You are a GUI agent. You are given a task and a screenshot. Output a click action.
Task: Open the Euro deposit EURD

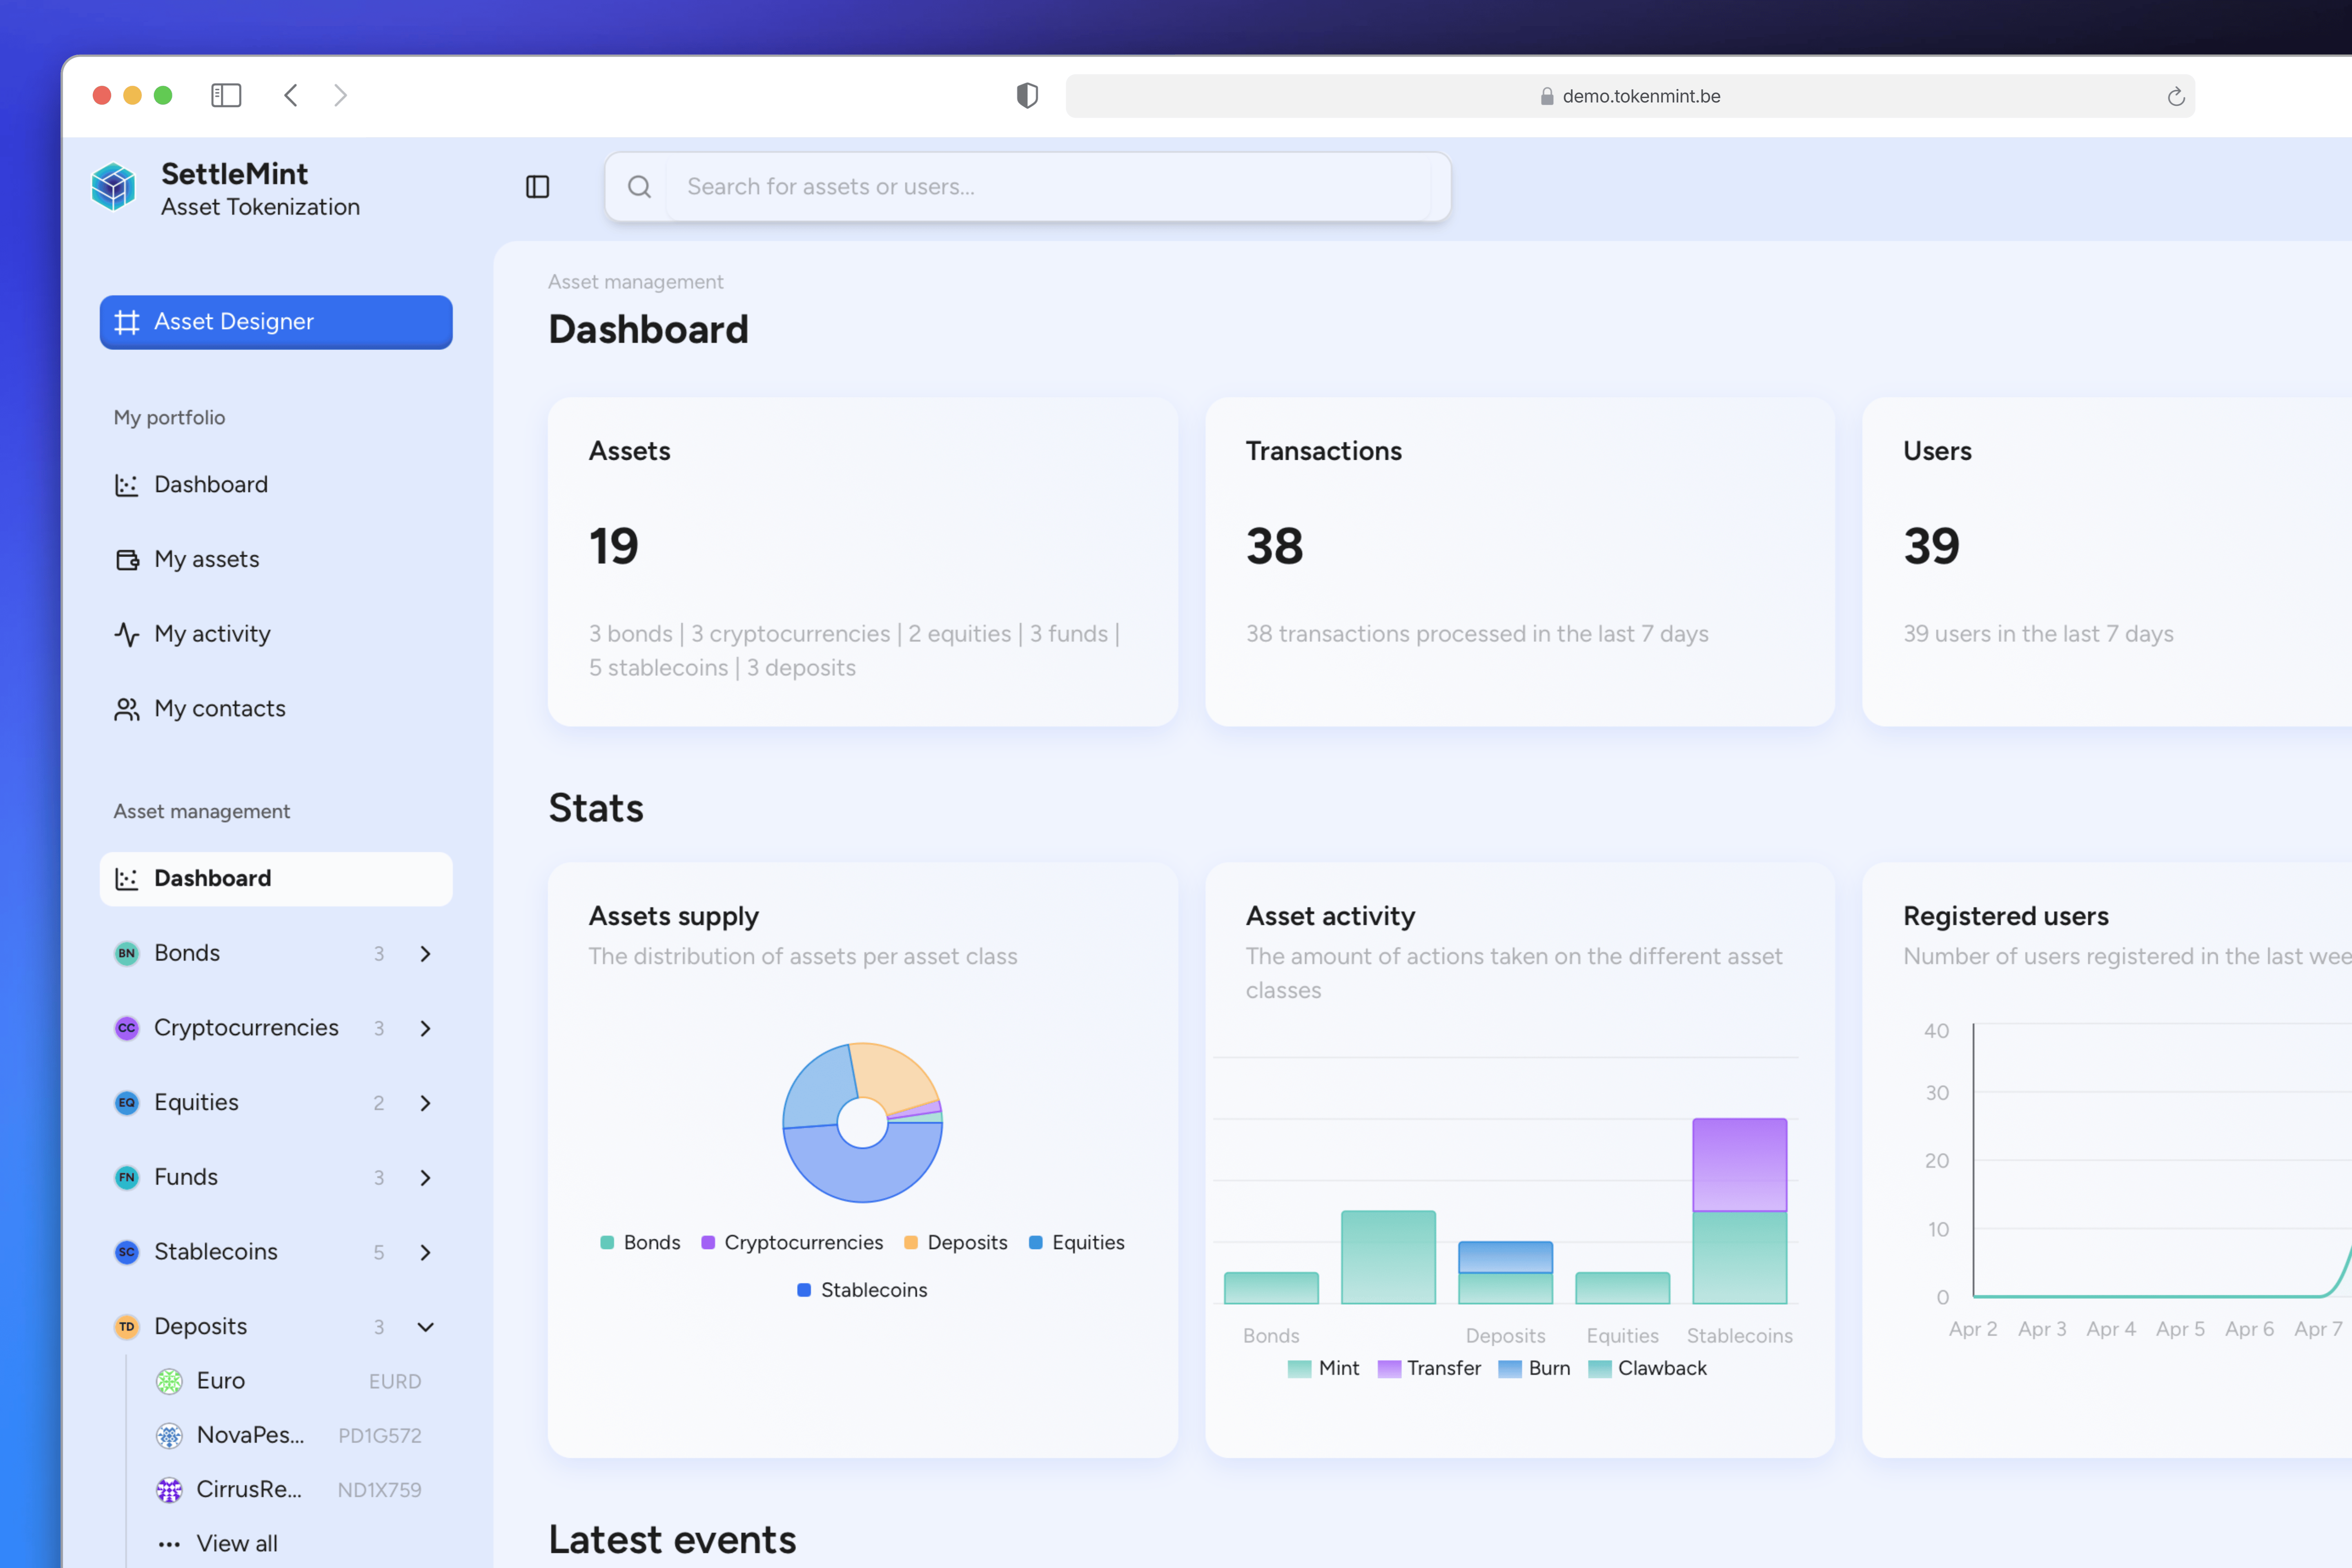(x=220, y=1380)
